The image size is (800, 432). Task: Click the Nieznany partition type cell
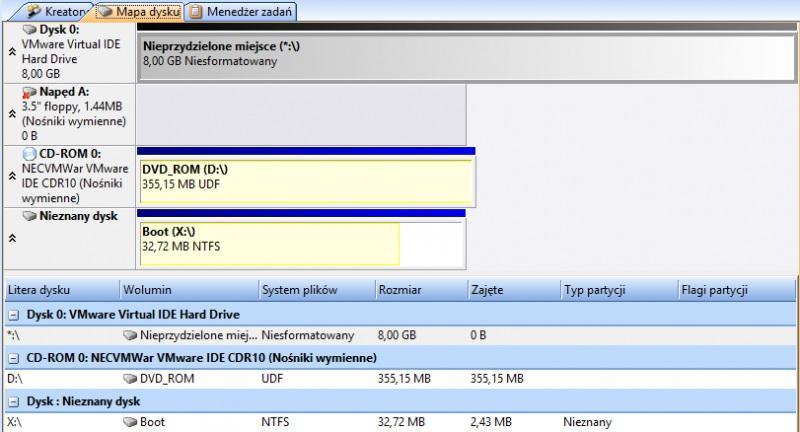587,422
